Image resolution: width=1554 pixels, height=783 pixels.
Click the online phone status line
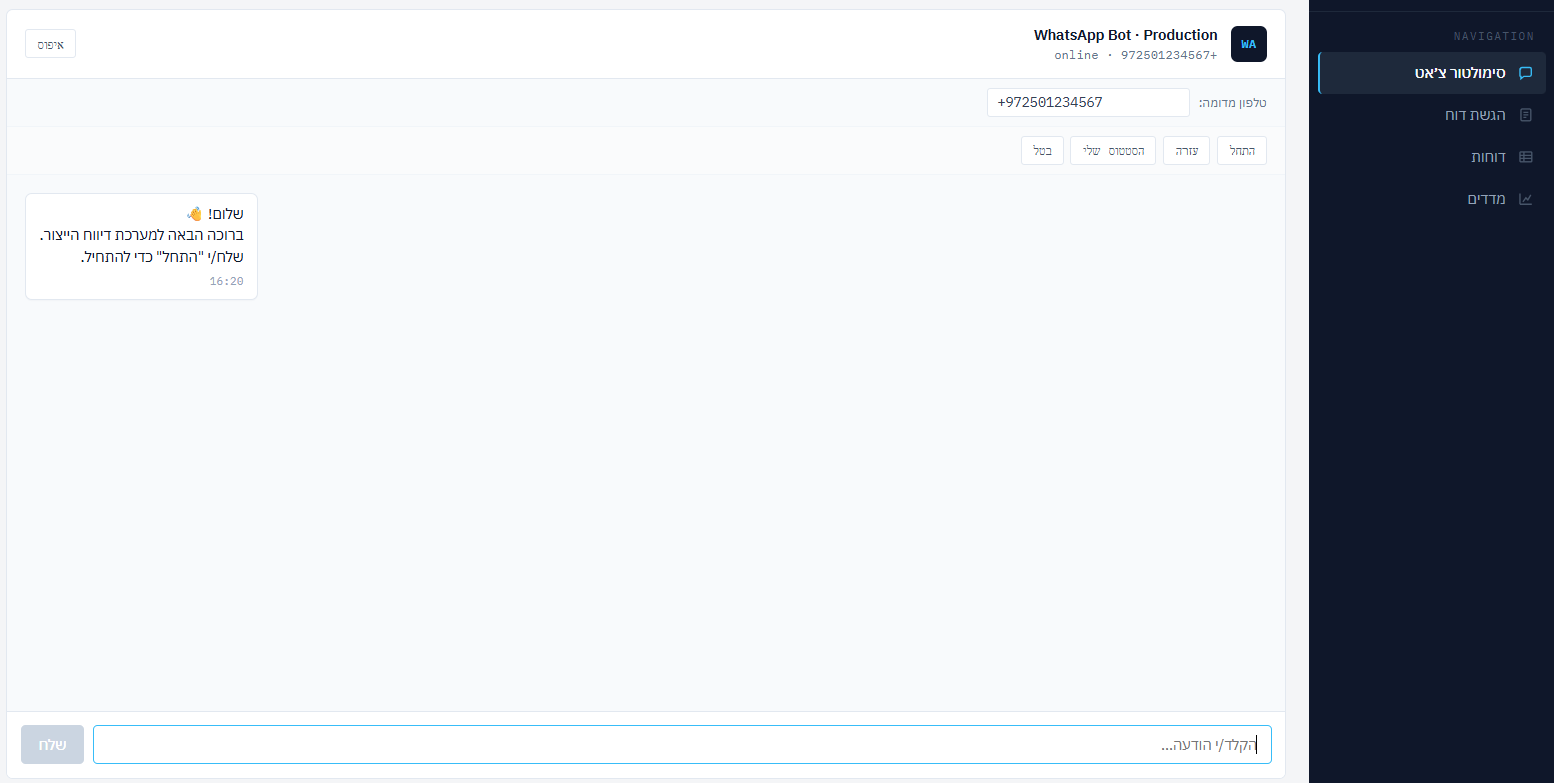click(1136, 55)
